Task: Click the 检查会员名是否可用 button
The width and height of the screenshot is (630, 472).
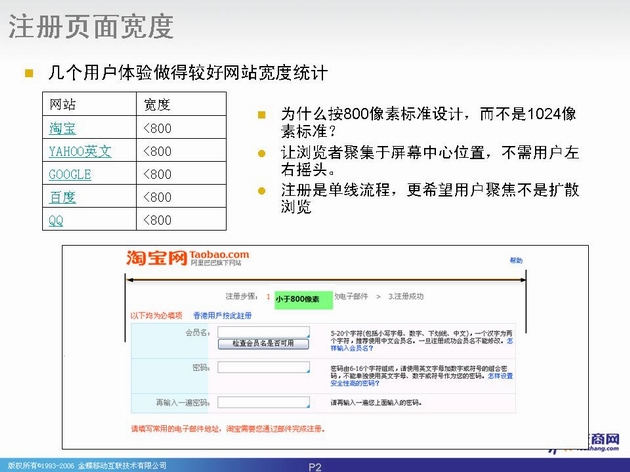Action: point(263,343)
